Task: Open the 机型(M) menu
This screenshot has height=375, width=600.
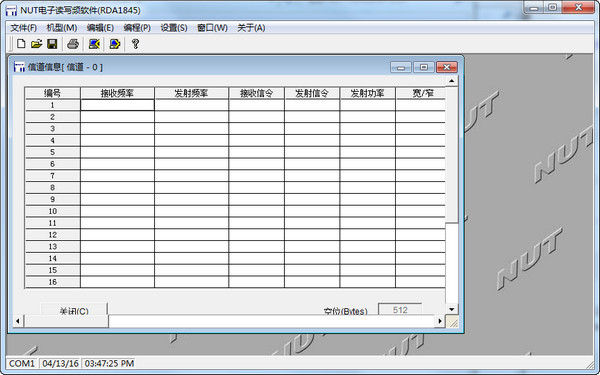Action: tap(62, 28)
